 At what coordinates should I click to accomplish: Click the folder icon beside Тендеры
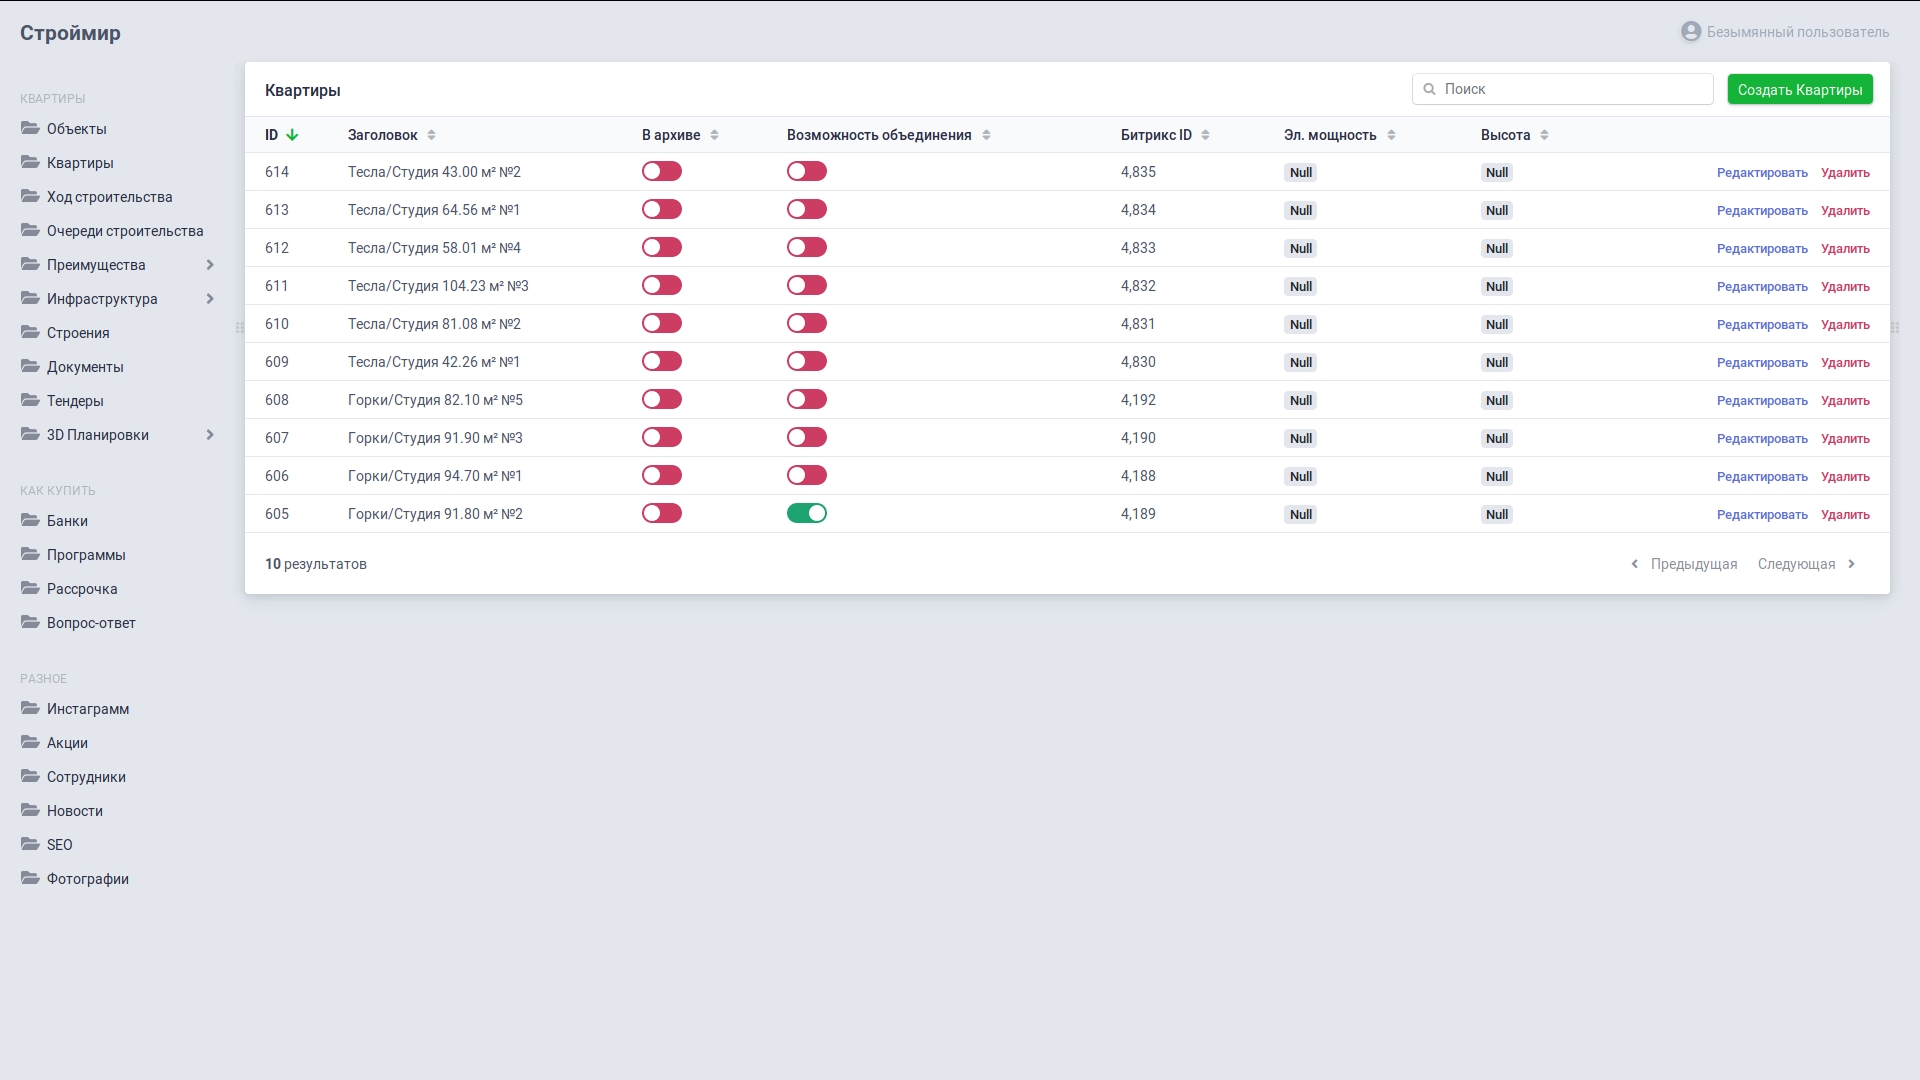pos(30,400)
